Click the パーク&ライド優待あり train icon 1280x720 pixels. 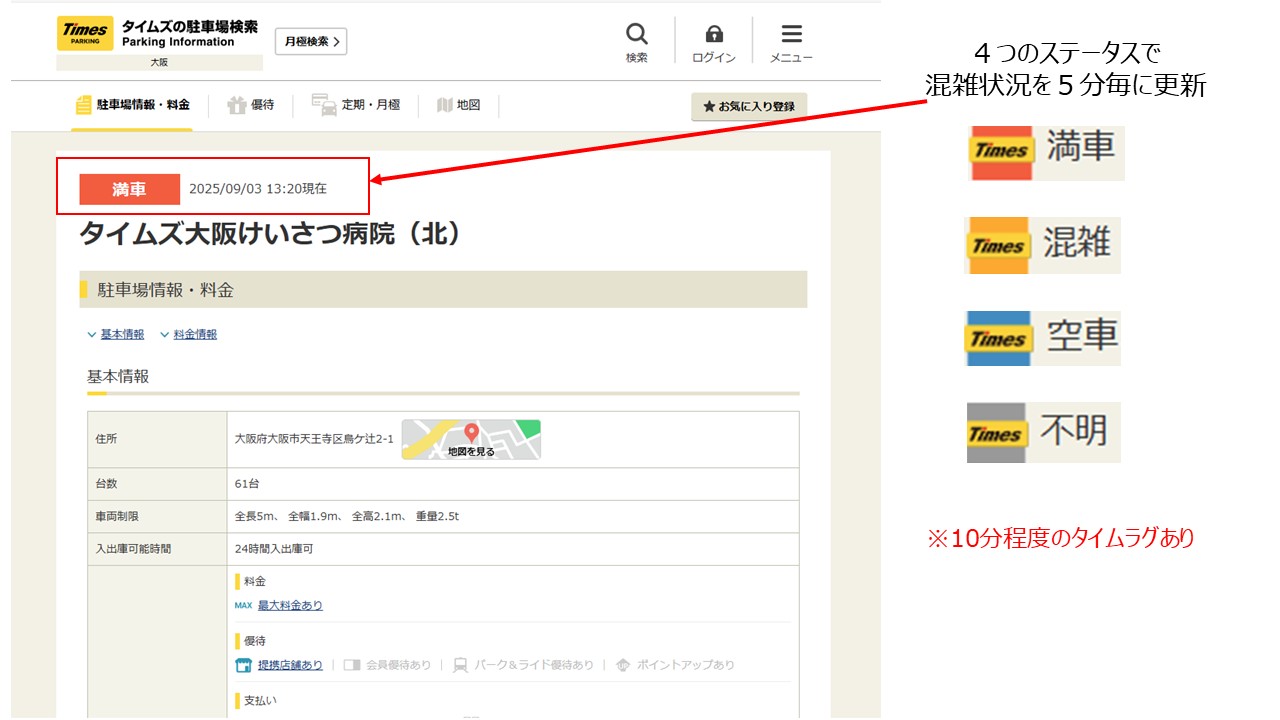click(460, 665)
